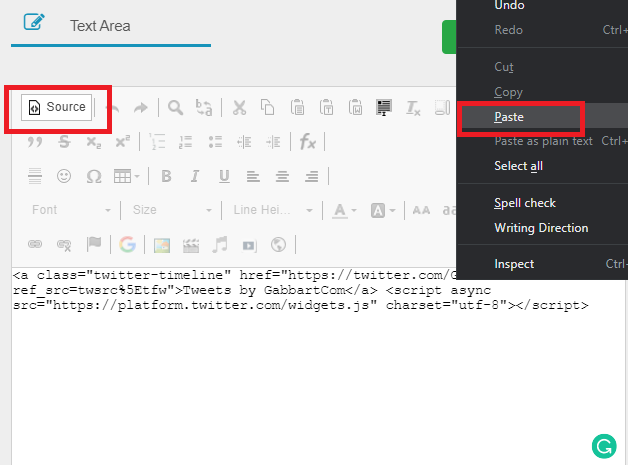
Task: Open the Font dropdown
Action: (71, 210)
